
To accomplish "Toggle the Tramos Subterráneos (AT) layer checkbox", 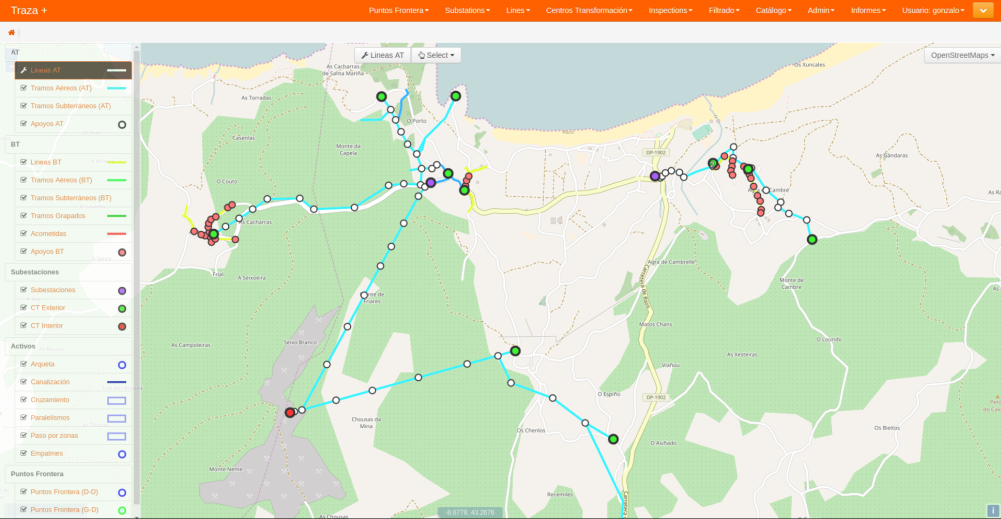I will tap(24, 106).
